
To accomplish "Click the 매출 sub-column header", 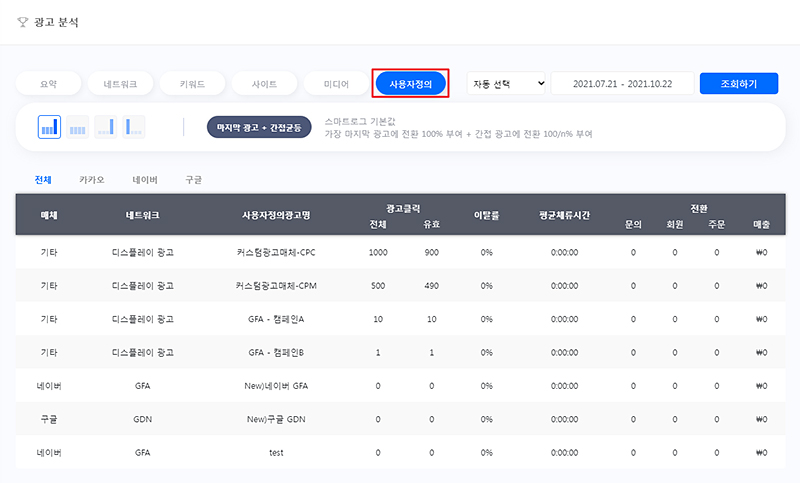I will [761, 224].
